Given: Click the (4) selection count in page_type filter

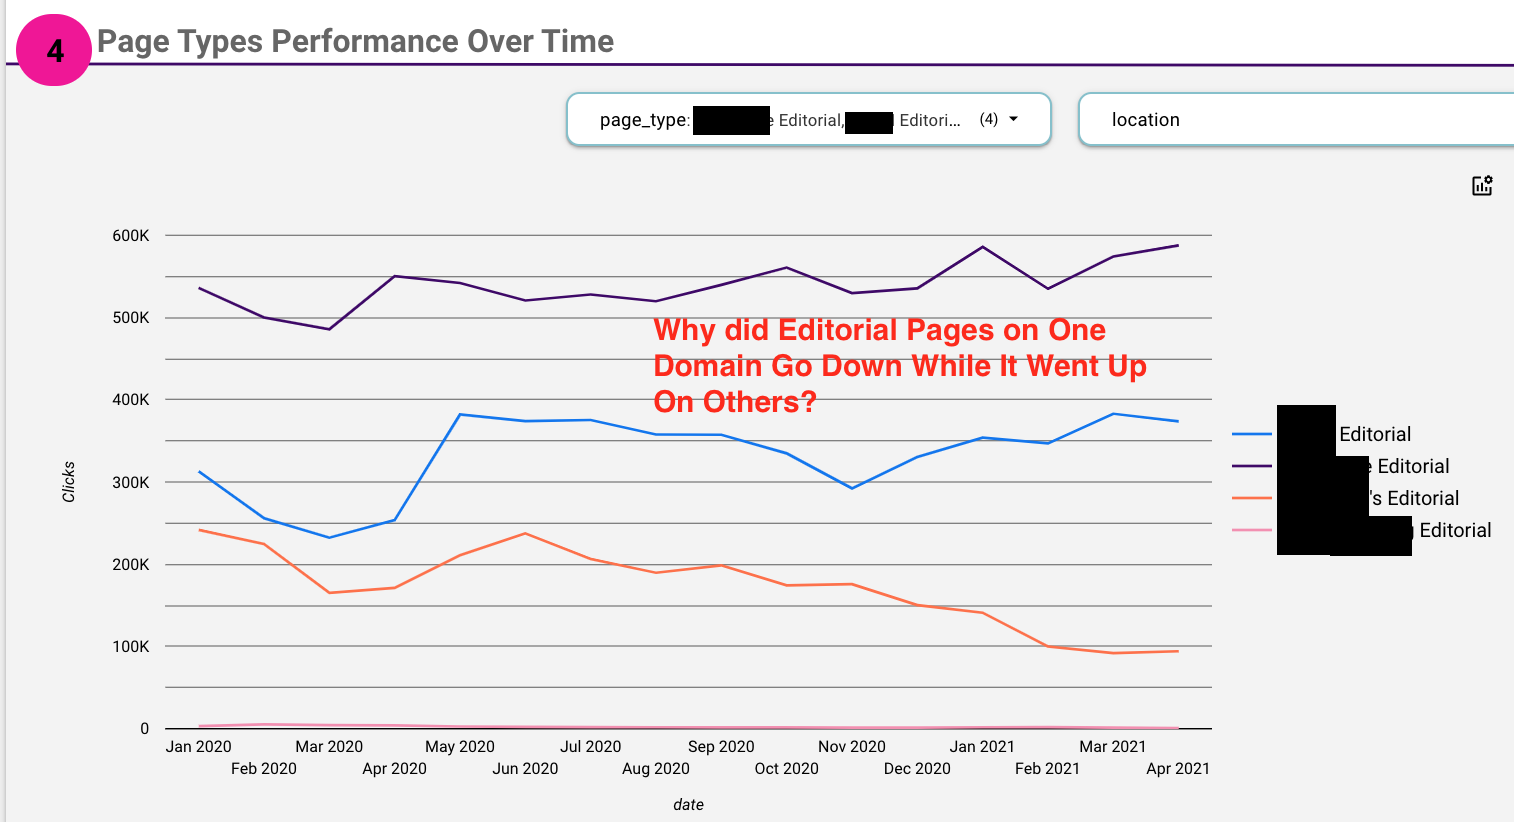Looking at the screenshot, I should point(988,119).
